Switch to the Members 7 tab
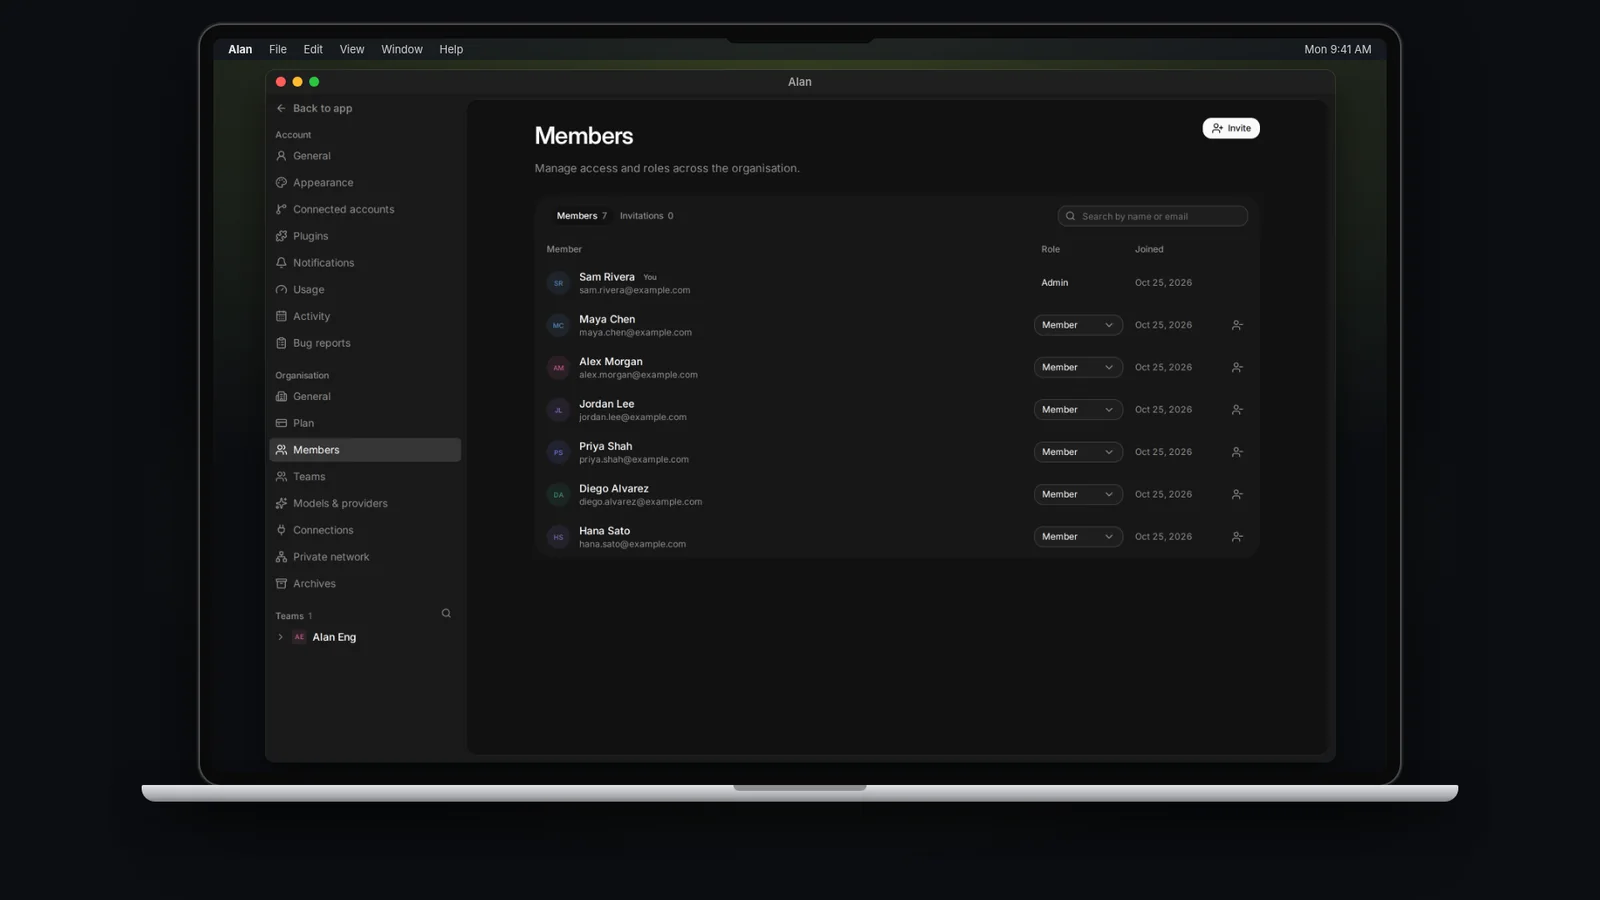 click(x=581, y=216)
